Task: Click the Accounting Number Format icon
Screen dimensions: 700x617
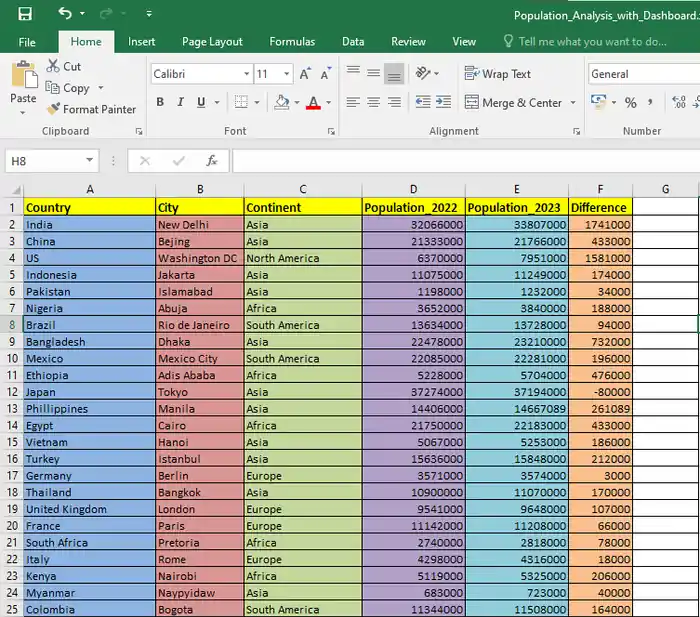Action: tap(598, 102)
